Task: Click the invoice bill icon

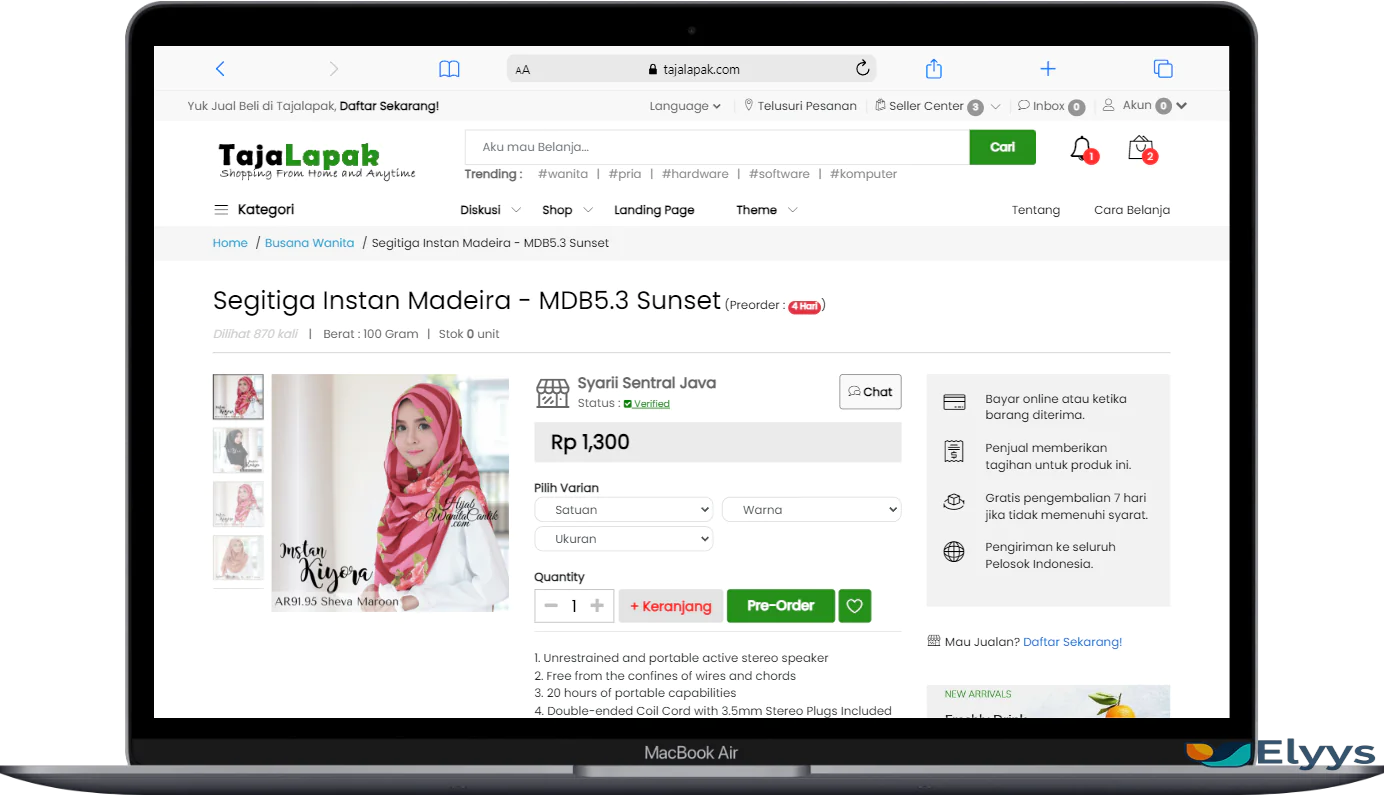Action: click(x=954, y=451)
